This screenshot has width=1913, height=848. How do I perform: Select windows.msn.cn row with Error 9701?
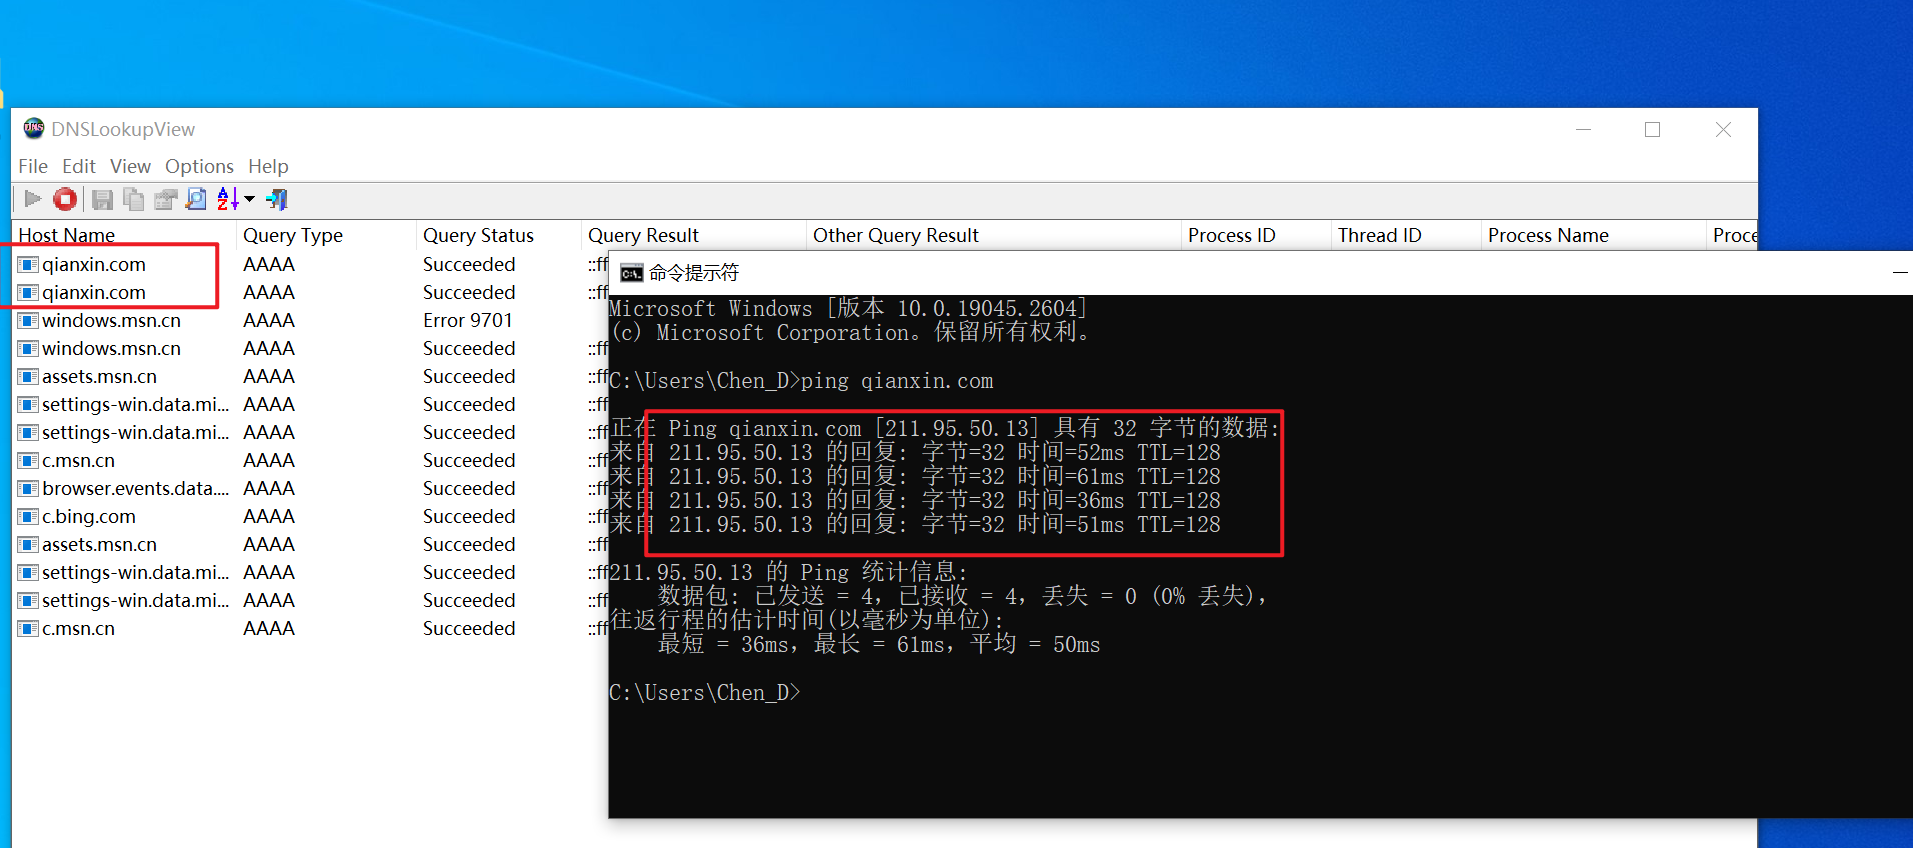(x=111, y=321)
